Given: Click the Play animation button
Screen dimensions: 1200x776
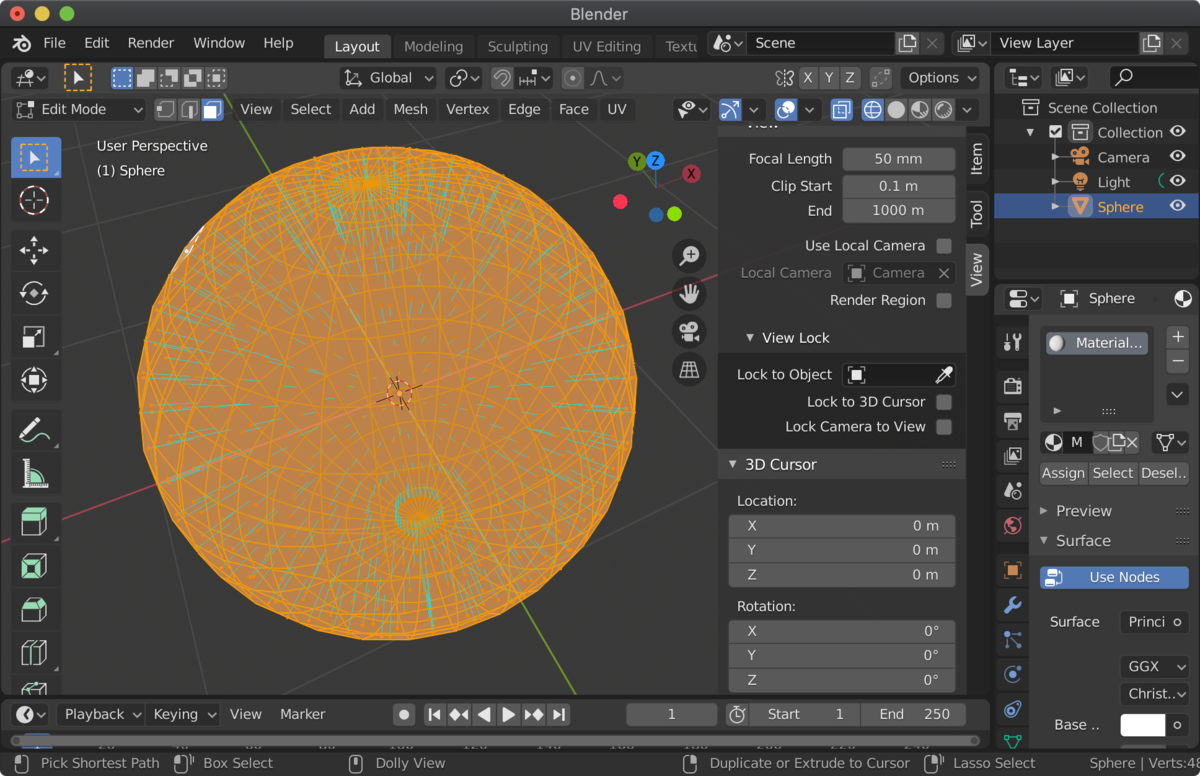Looking at the screenshot, I should (x=509, y=714).
